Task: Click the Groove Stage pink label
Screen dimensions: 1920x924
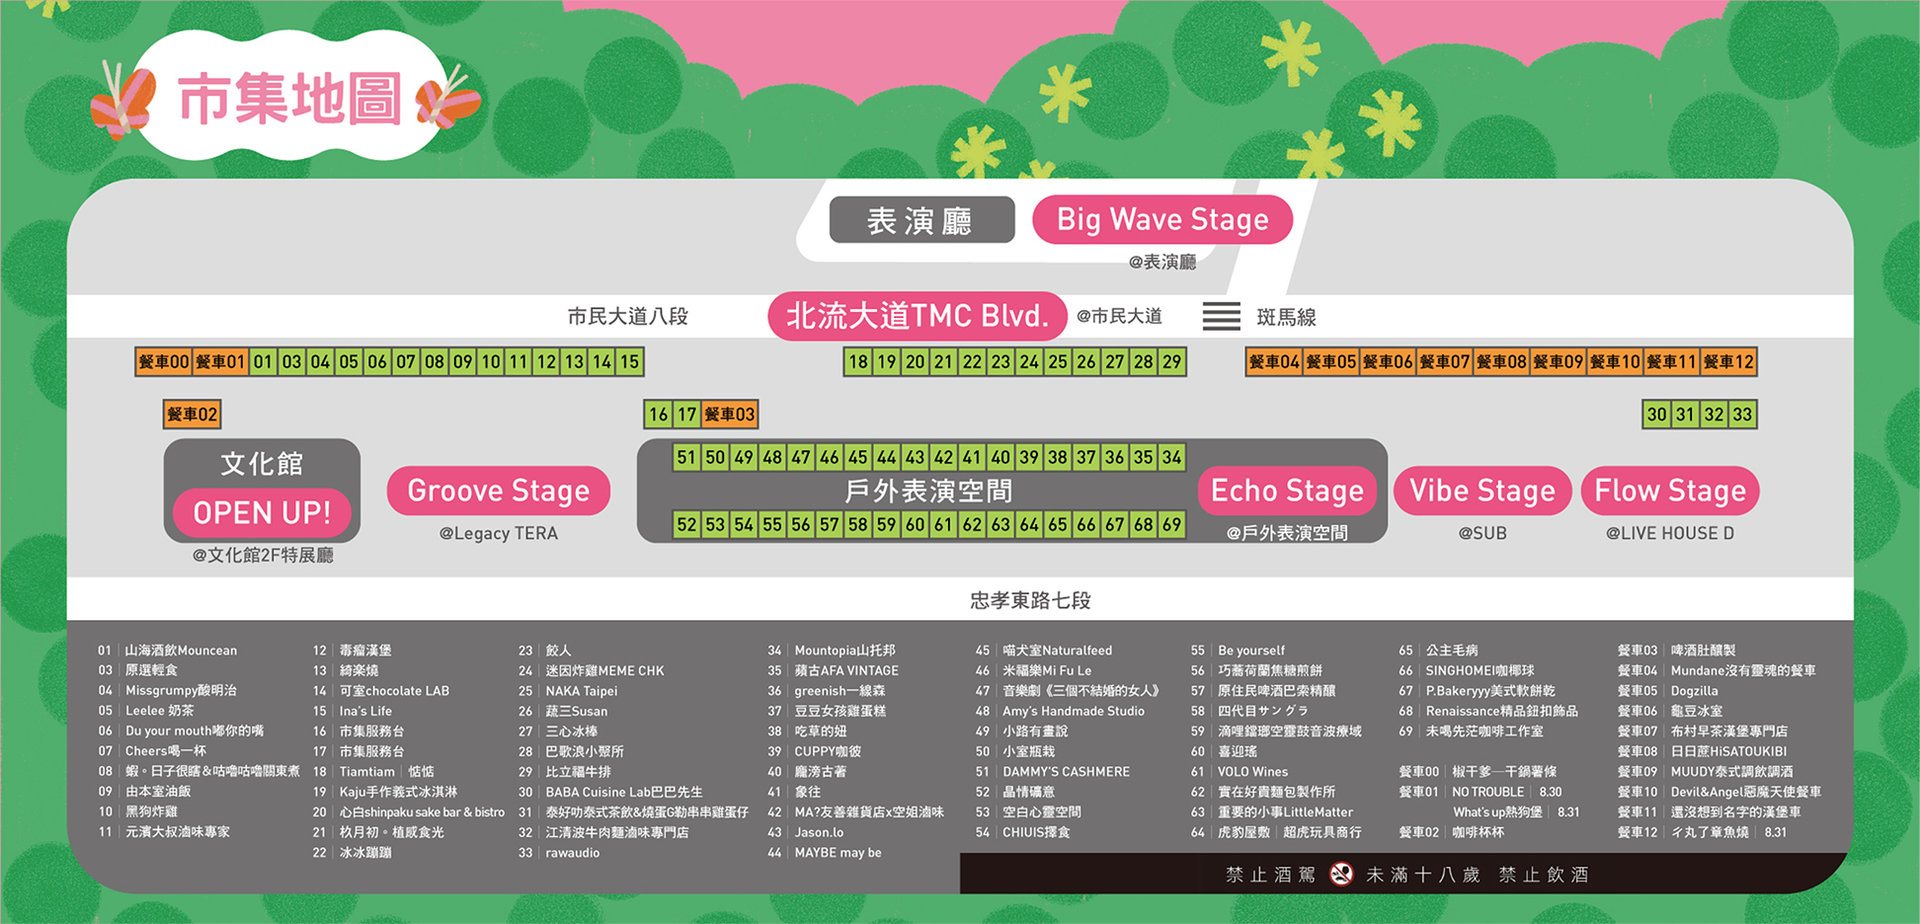Action: 498,491
